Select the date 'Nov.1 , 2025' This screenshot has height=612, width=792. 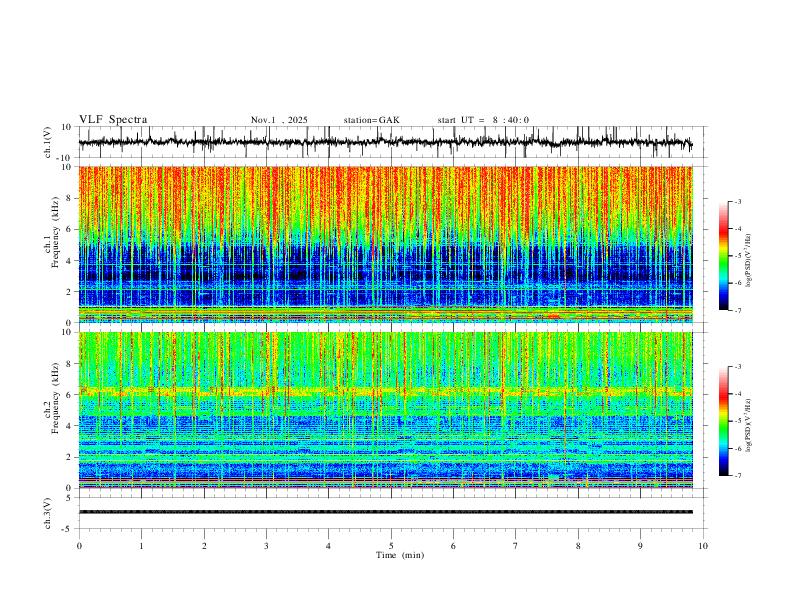[279, 120]
